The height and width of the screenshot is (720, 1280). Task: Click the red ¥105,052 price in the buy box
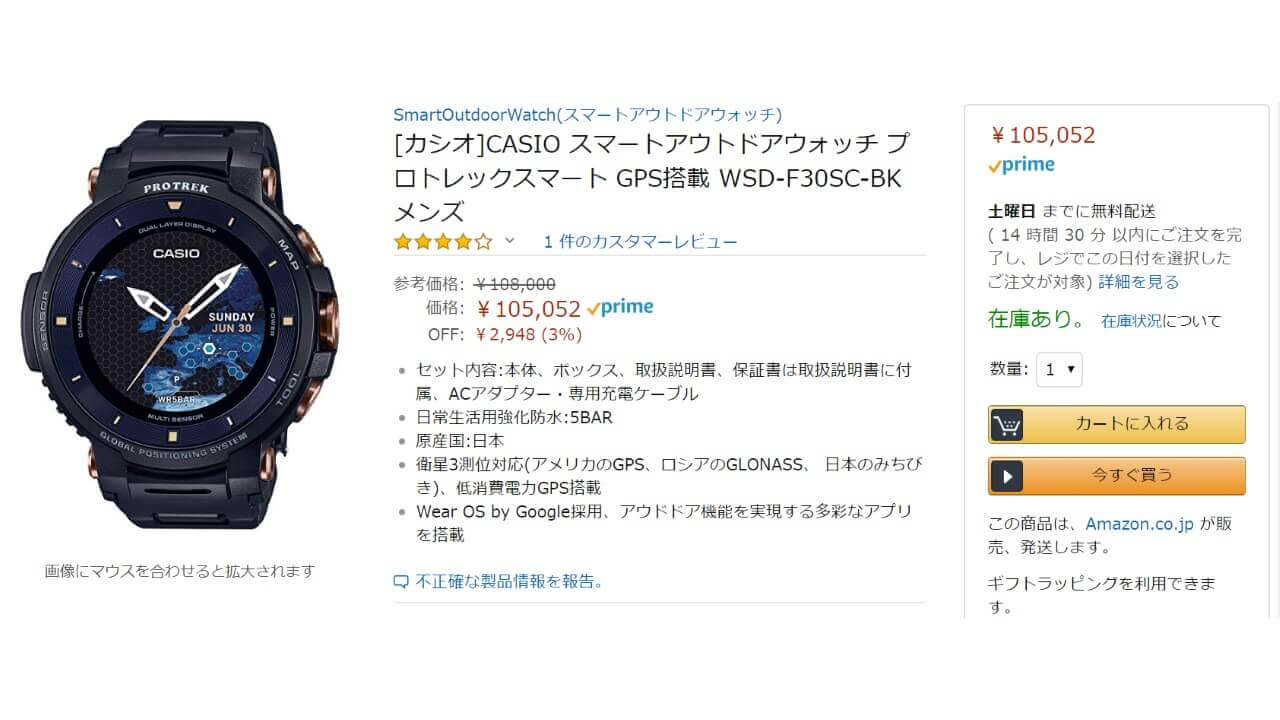click(1042, 135)
